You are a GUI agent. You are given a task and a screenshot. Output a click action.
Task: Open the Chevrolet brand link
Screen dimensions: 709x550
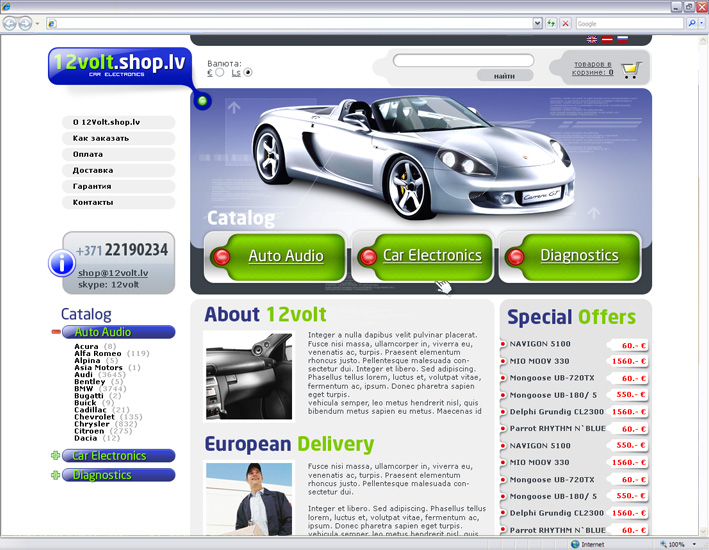pos(95,417)
